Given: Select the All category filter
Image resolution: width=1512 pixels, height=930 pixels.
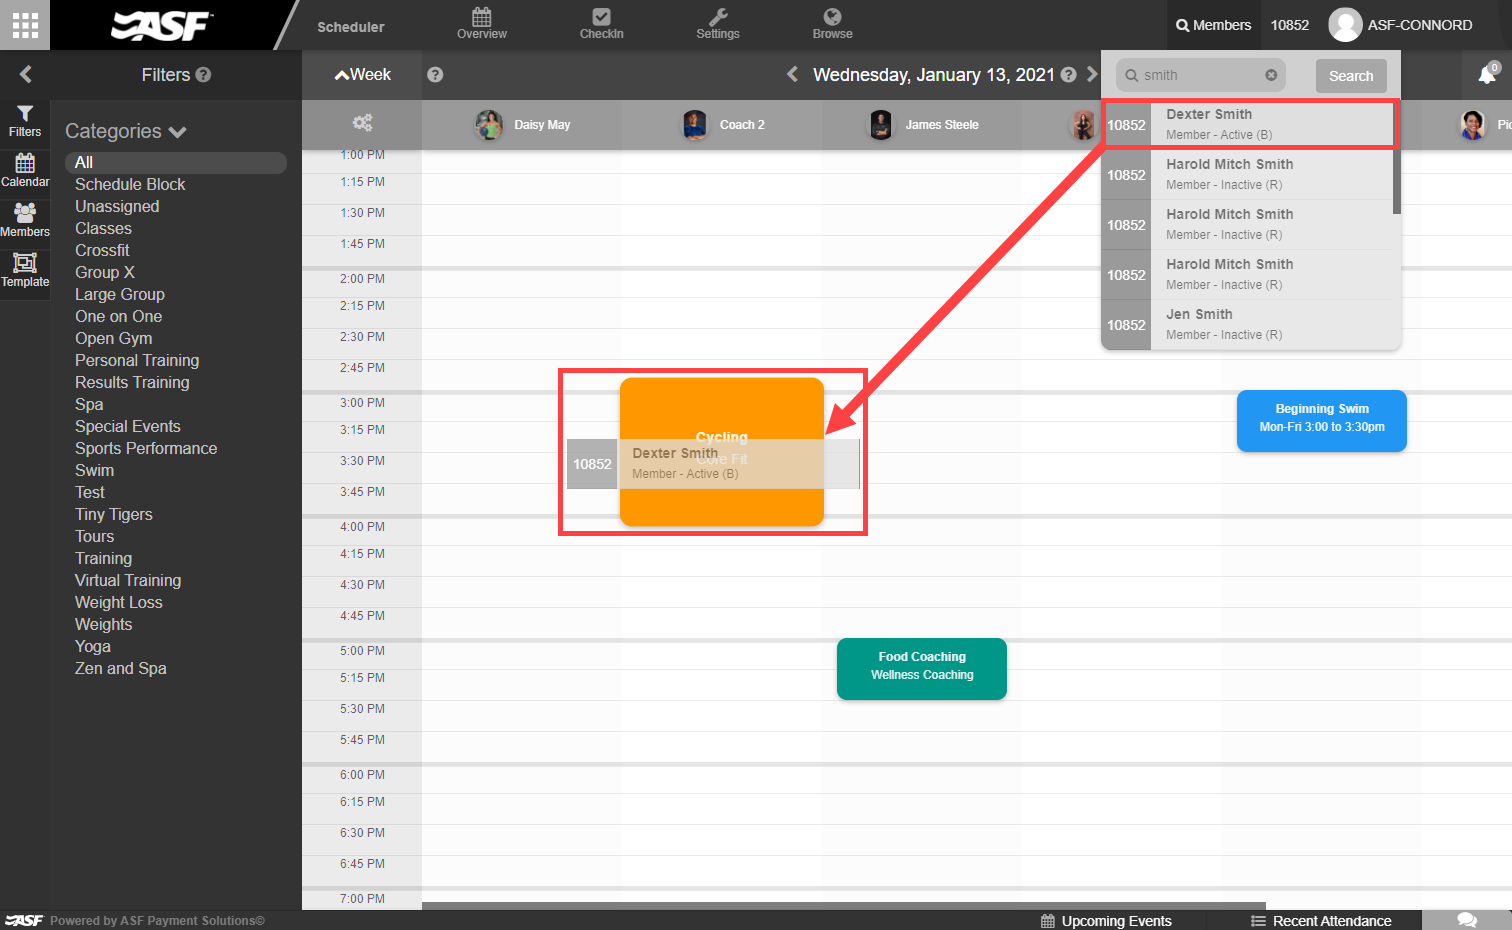Looking at the screenshot, I should (176, 162).
